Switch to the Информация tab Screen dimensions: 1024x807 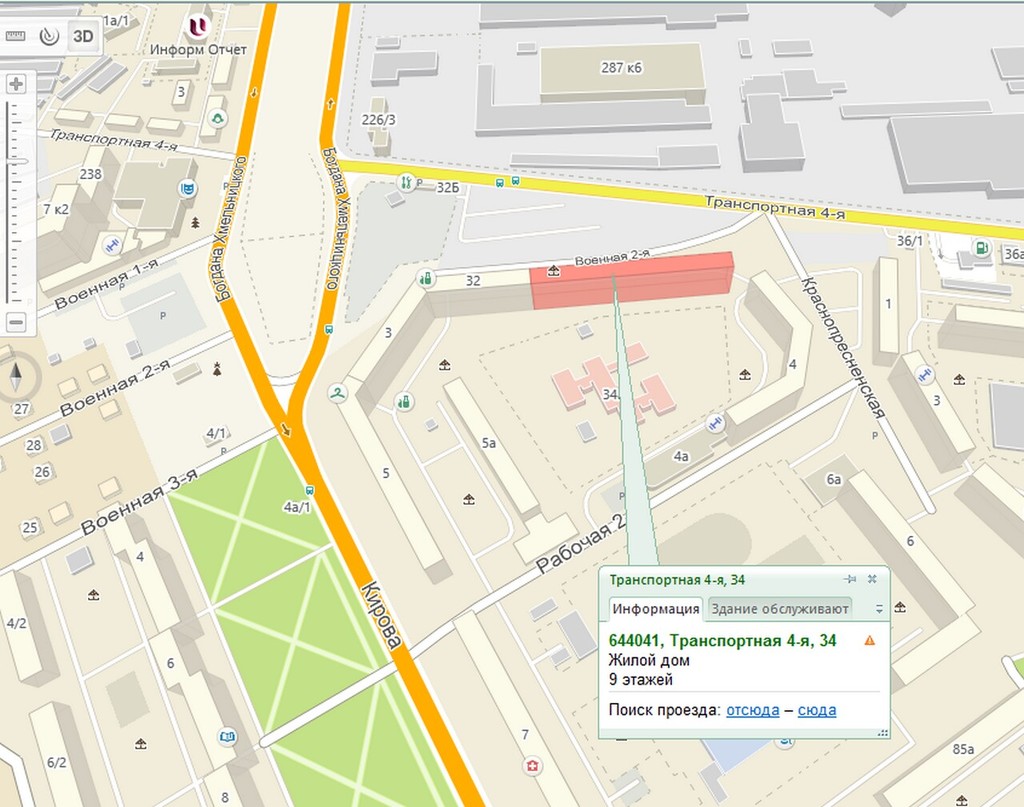[656, 609]
